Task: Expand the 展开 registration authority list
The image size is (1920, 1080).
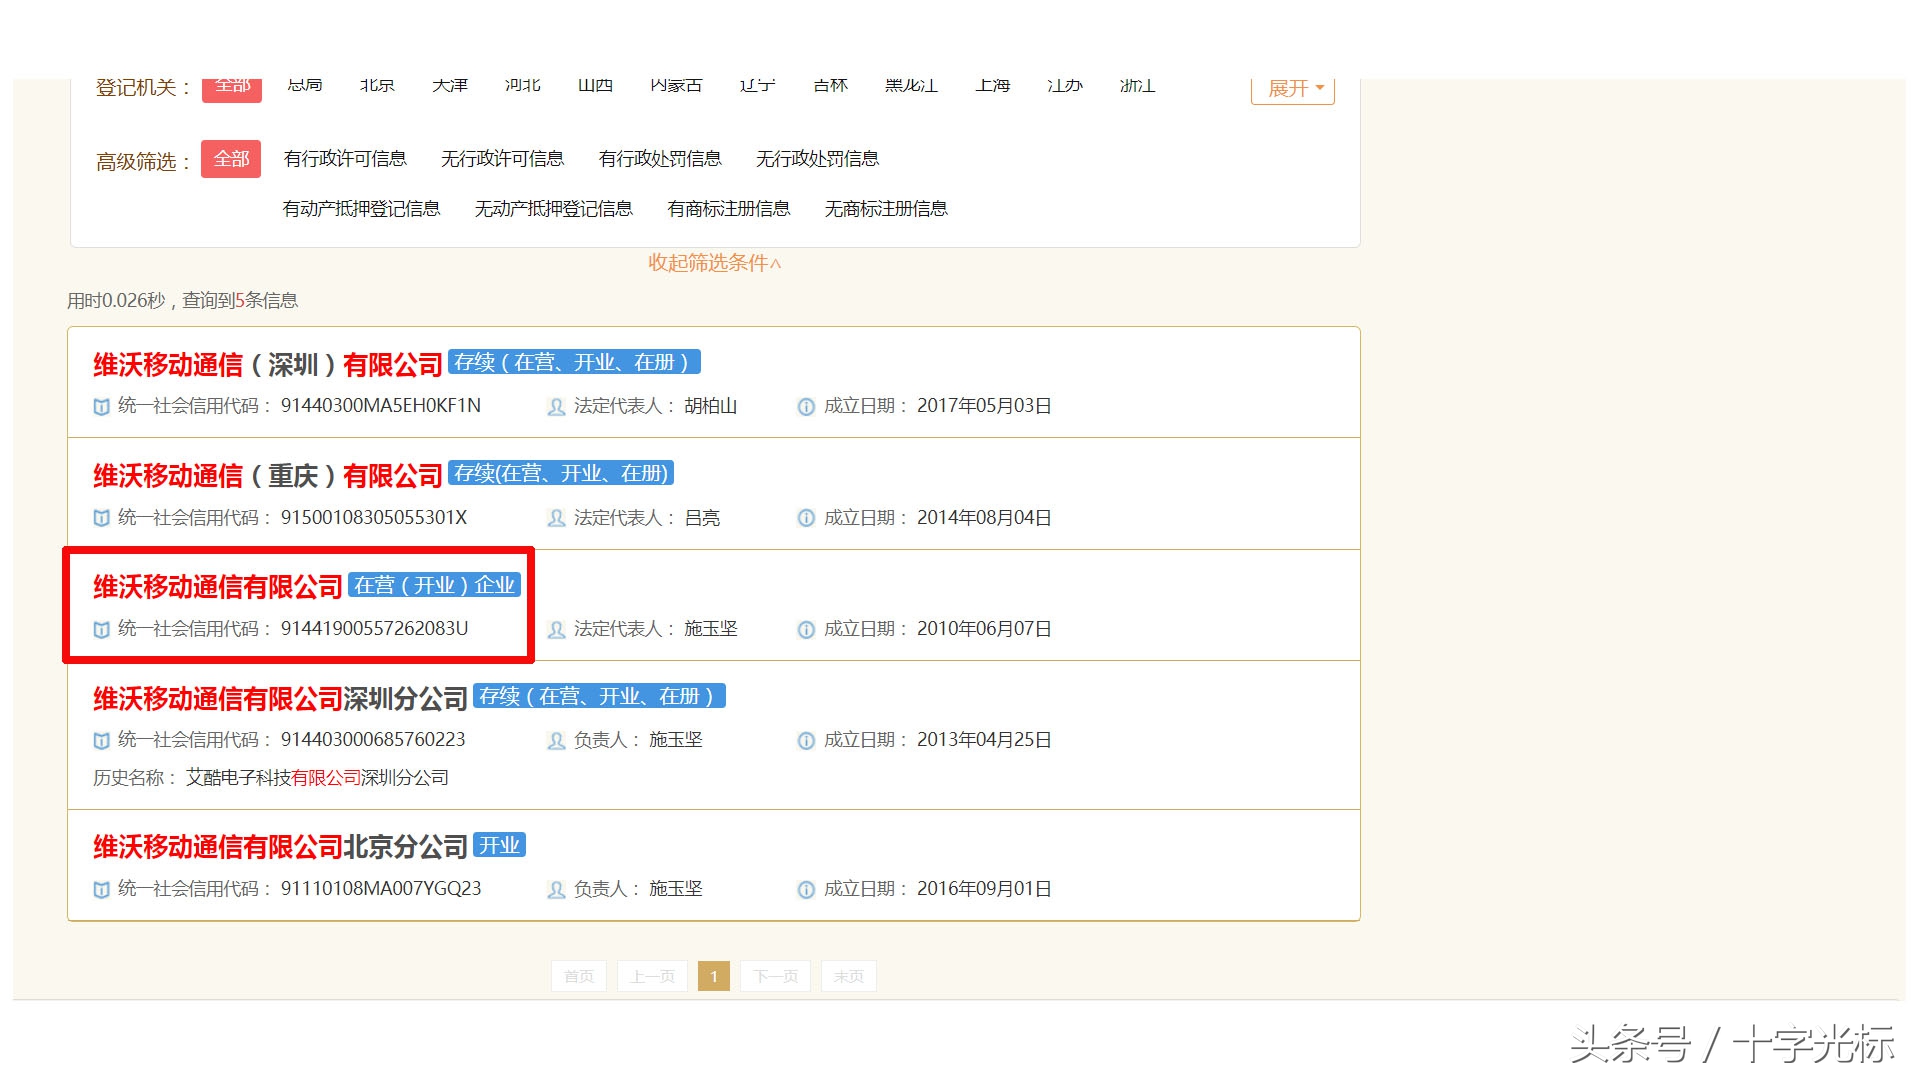Action: [x=1291, y=87]
